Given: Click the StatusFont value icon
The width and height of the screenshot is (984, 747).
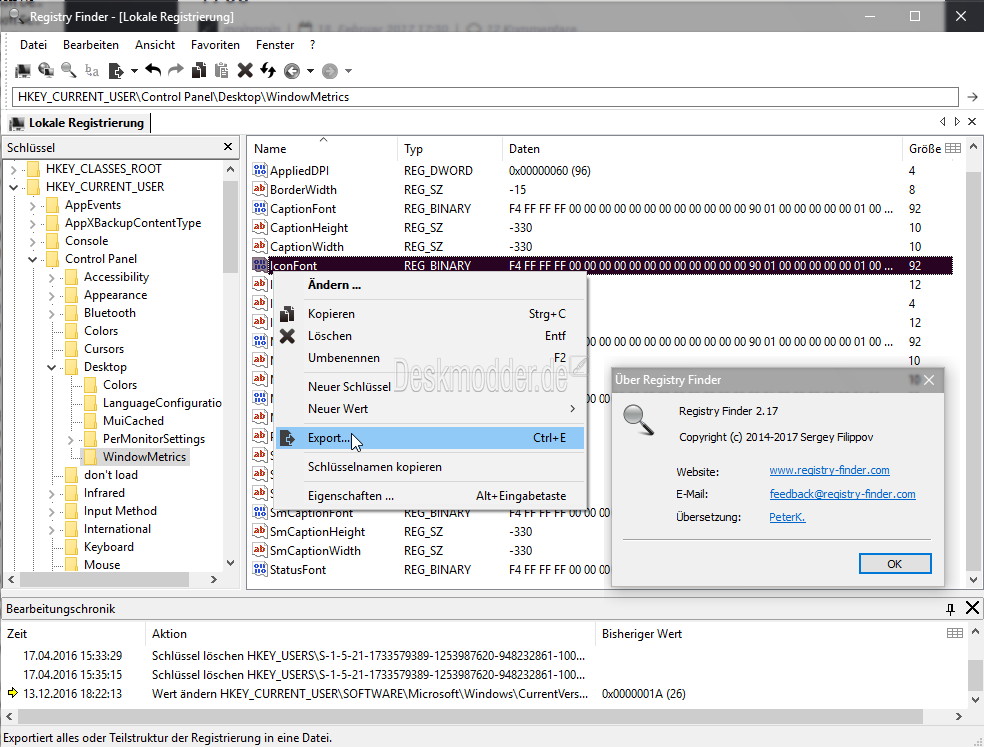Looking at the screenshot, I should pyautogui.click(x=260, y=569).
